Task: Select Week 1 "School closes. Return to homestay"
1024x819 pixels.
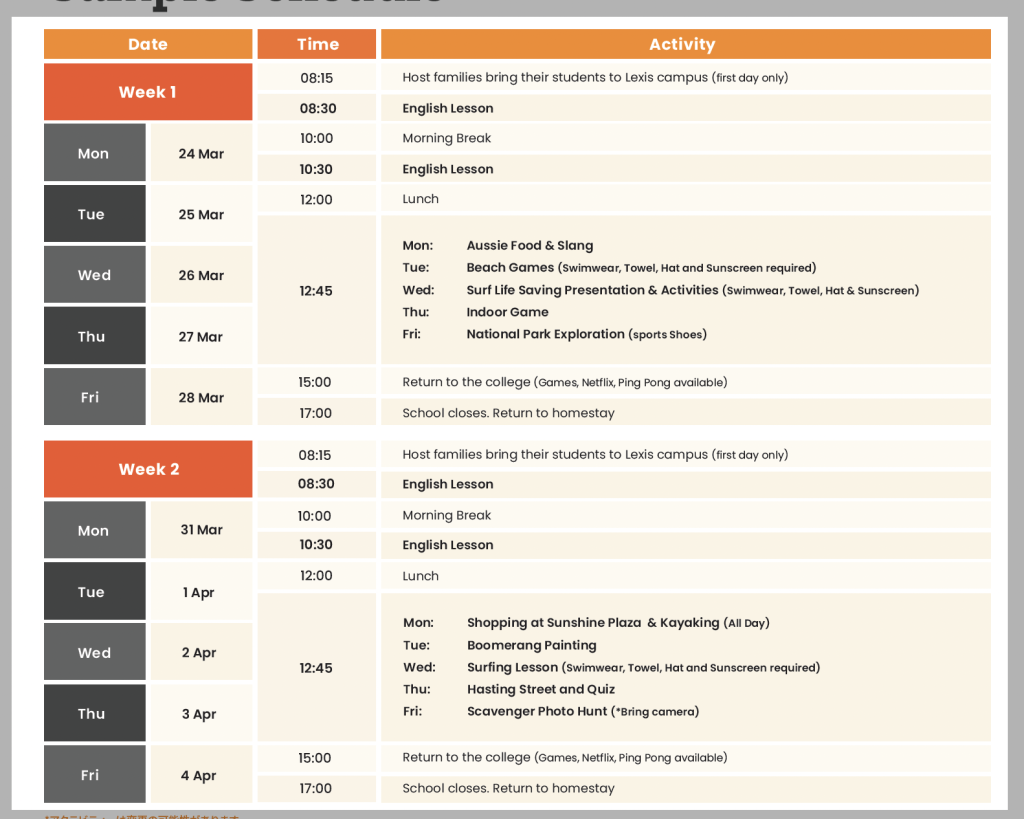Action: pyautogui.click(x=508, y=413)
